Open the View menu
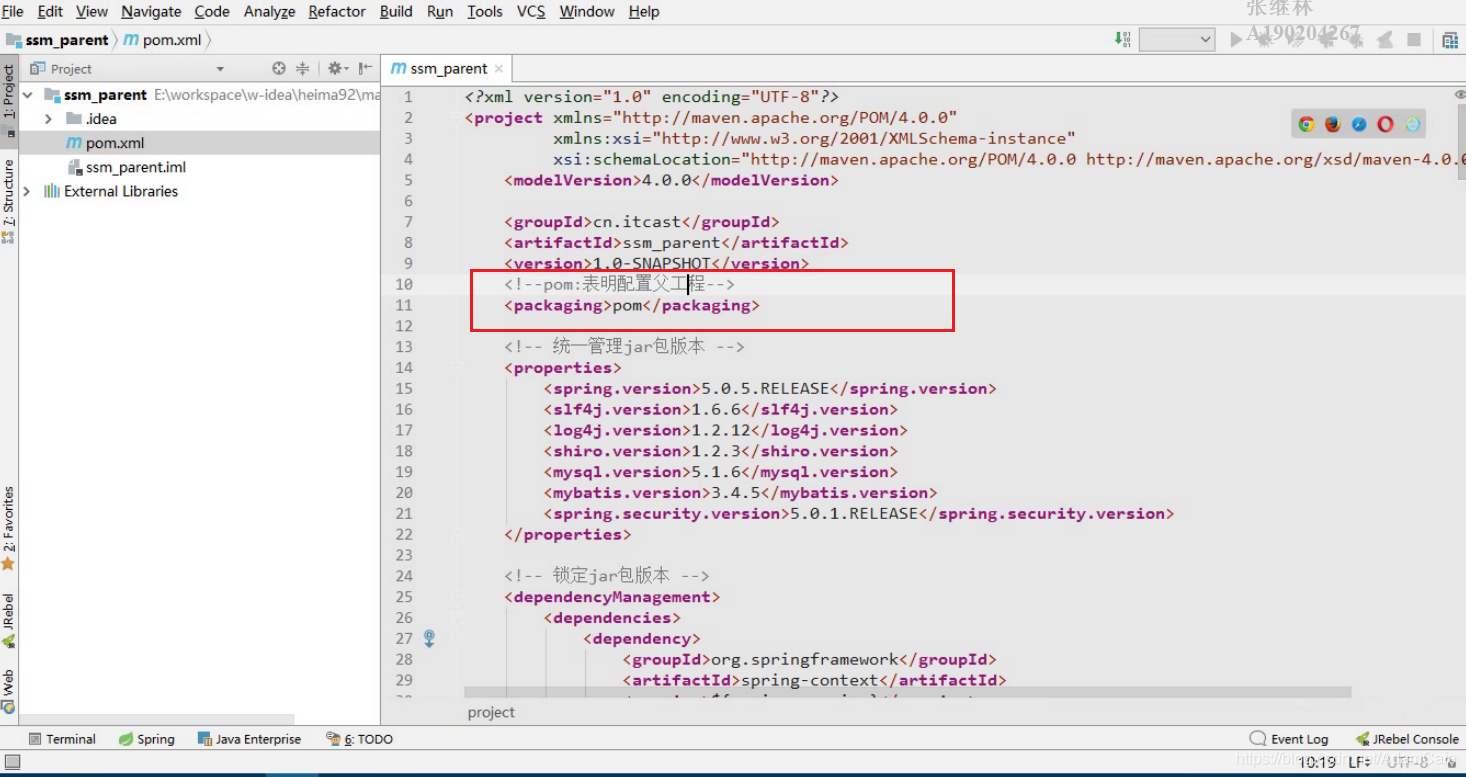1466x777 pixels. (x=92, y=11)
